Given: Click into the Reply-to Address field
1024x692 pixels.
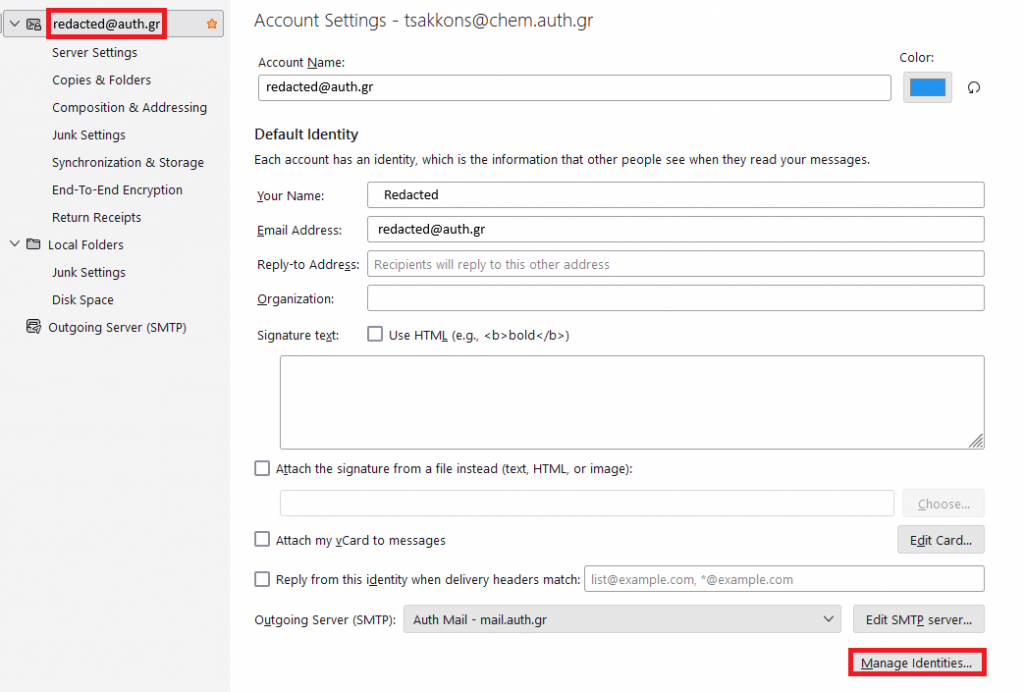Looking at the screenshot, I should 675,264.
